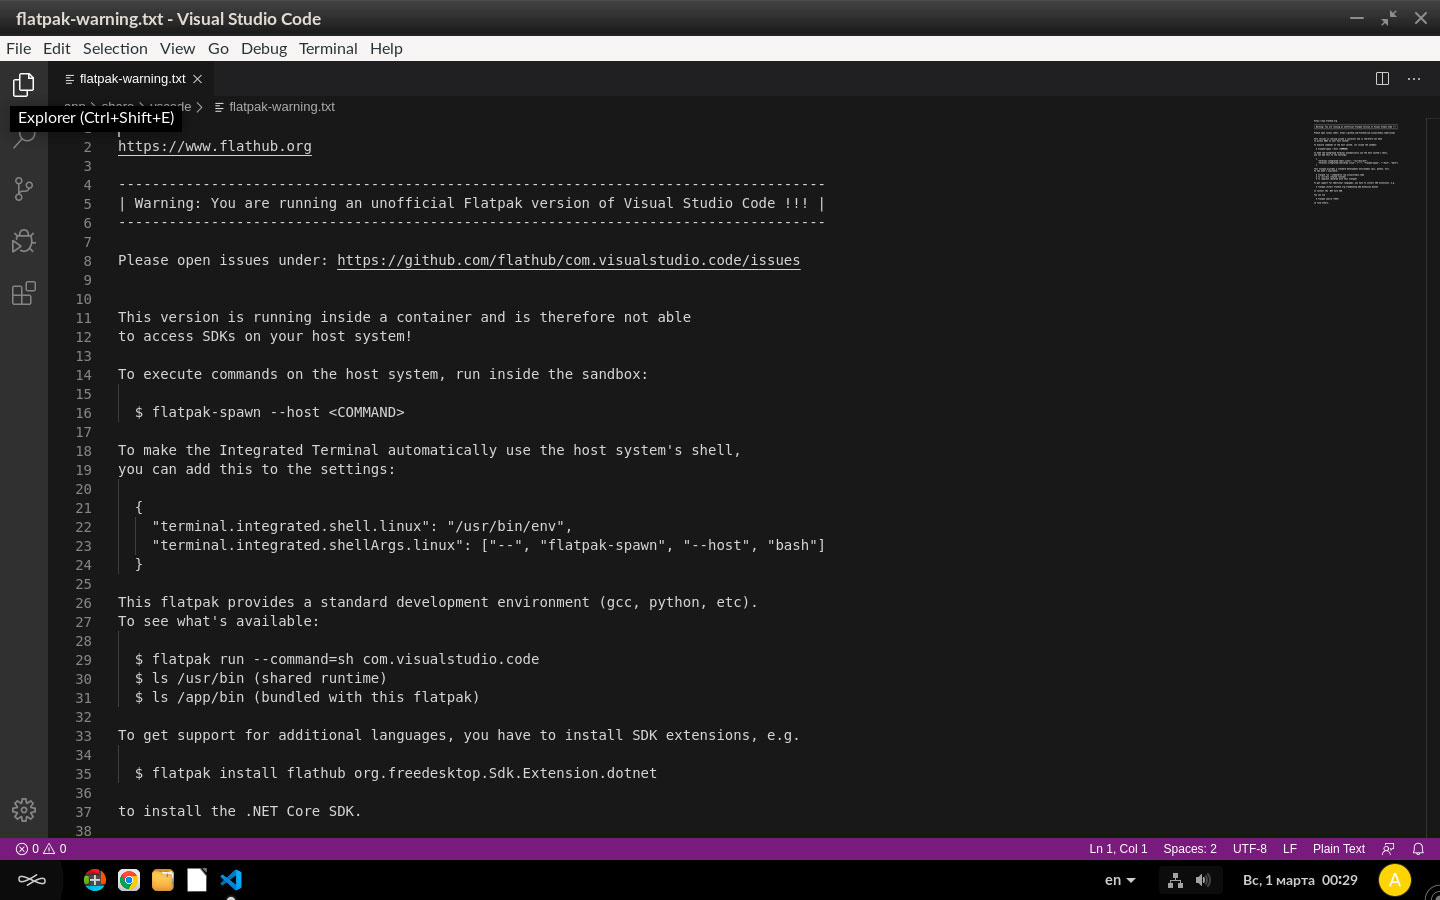Click the line starting 'Warning: You are running'

point(471,203)
